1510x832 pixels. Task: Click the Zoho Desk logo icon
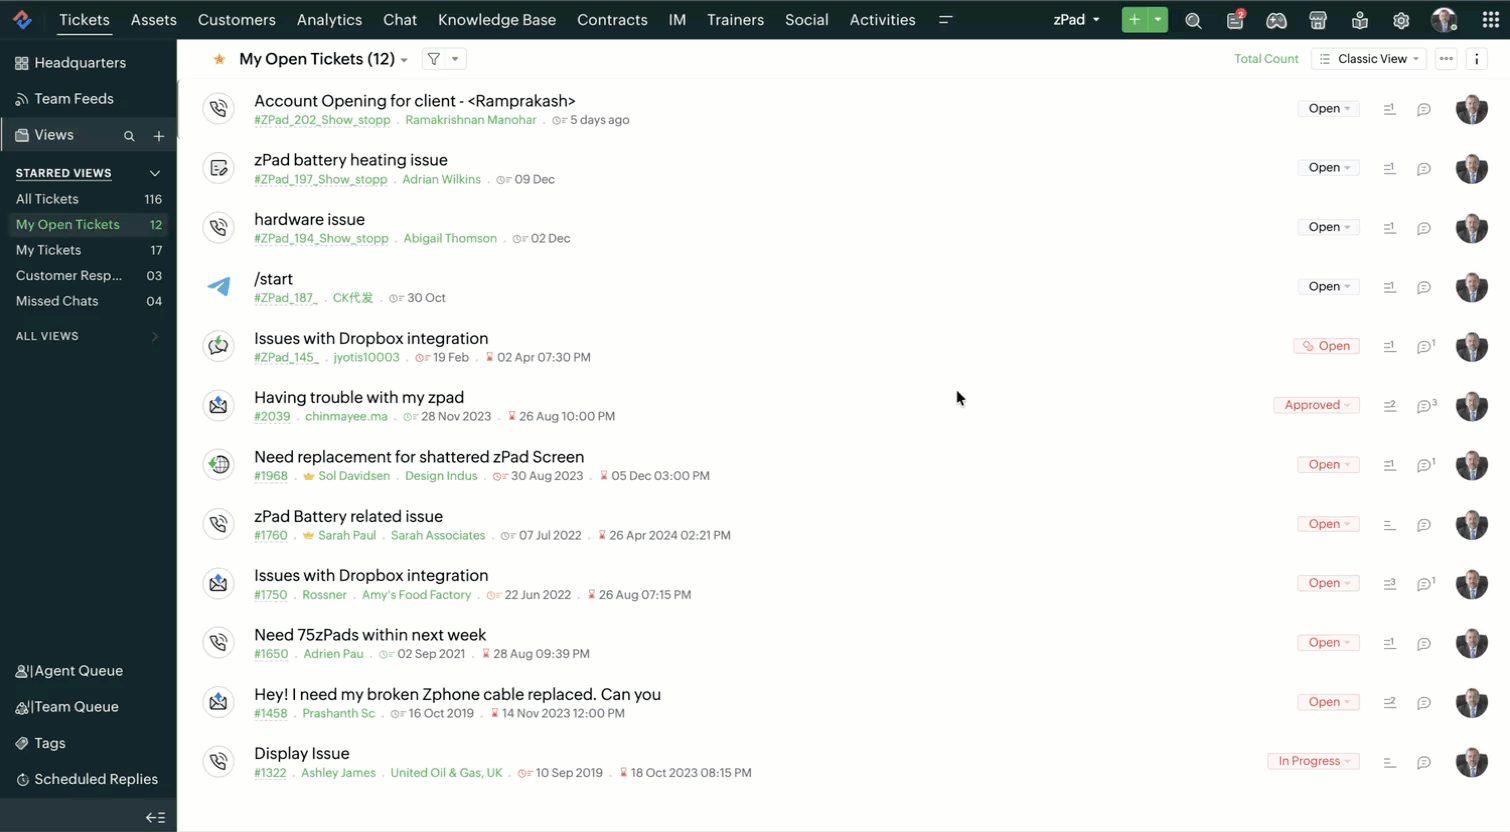click(x=22, y=19)
